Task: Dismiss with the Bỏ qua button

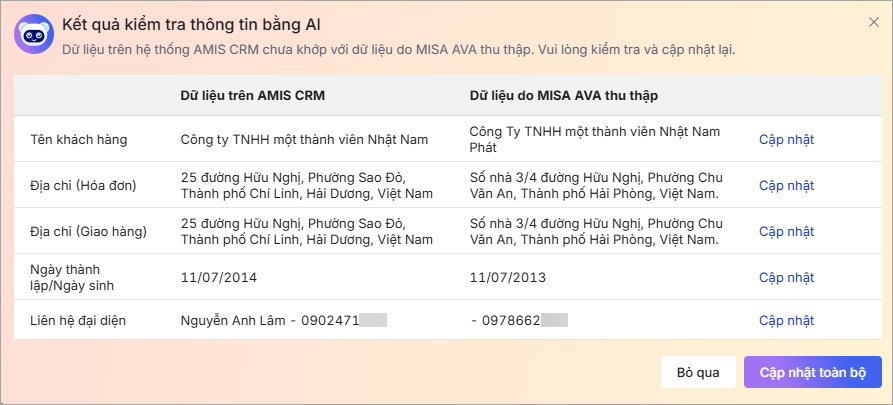Action: coord(698,373)
